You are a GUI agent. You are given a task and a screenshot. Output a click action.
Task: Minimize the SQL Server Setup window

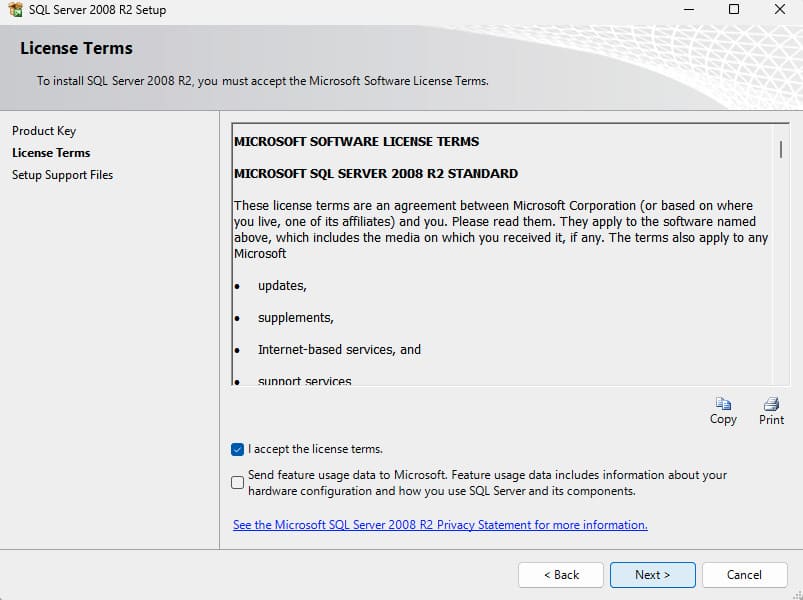coord(689,10)
